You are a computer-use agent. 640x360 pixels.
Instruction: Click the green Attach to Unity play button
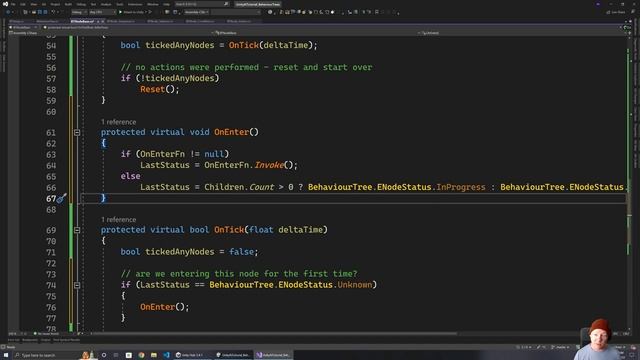pos(120,12)
